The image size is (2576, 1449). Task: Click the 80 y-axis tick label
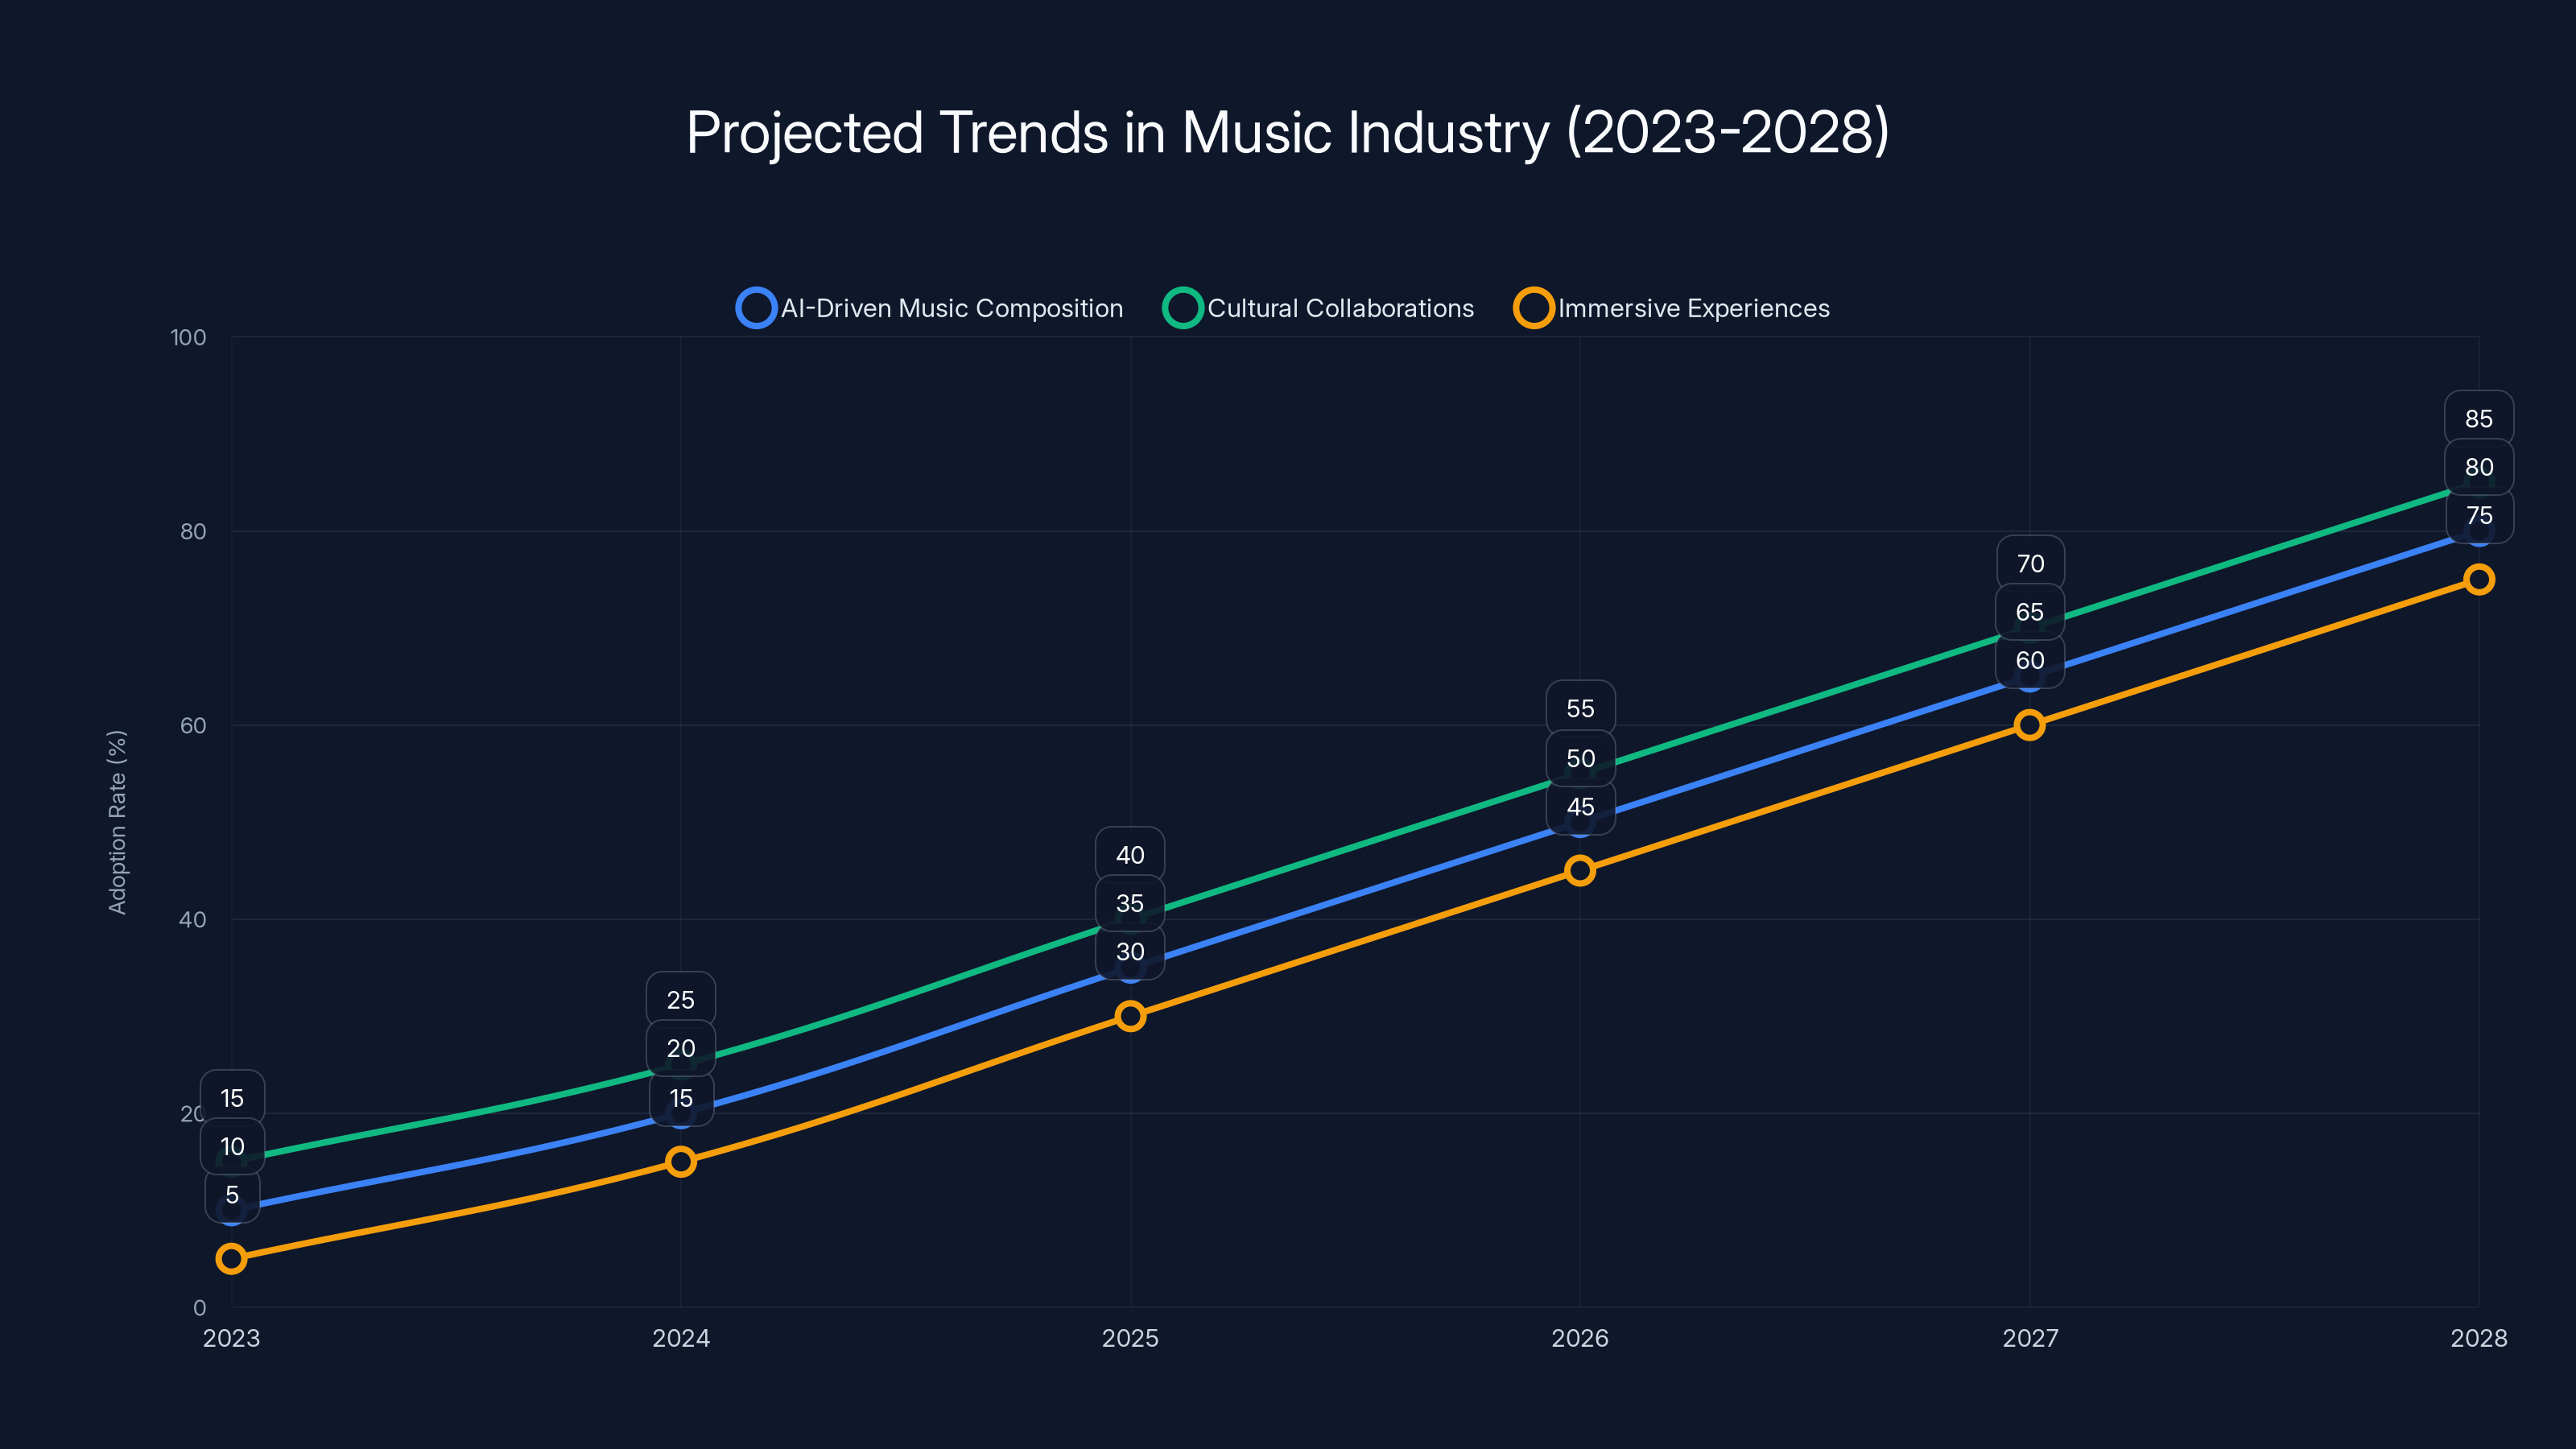[x=193, y=531]
